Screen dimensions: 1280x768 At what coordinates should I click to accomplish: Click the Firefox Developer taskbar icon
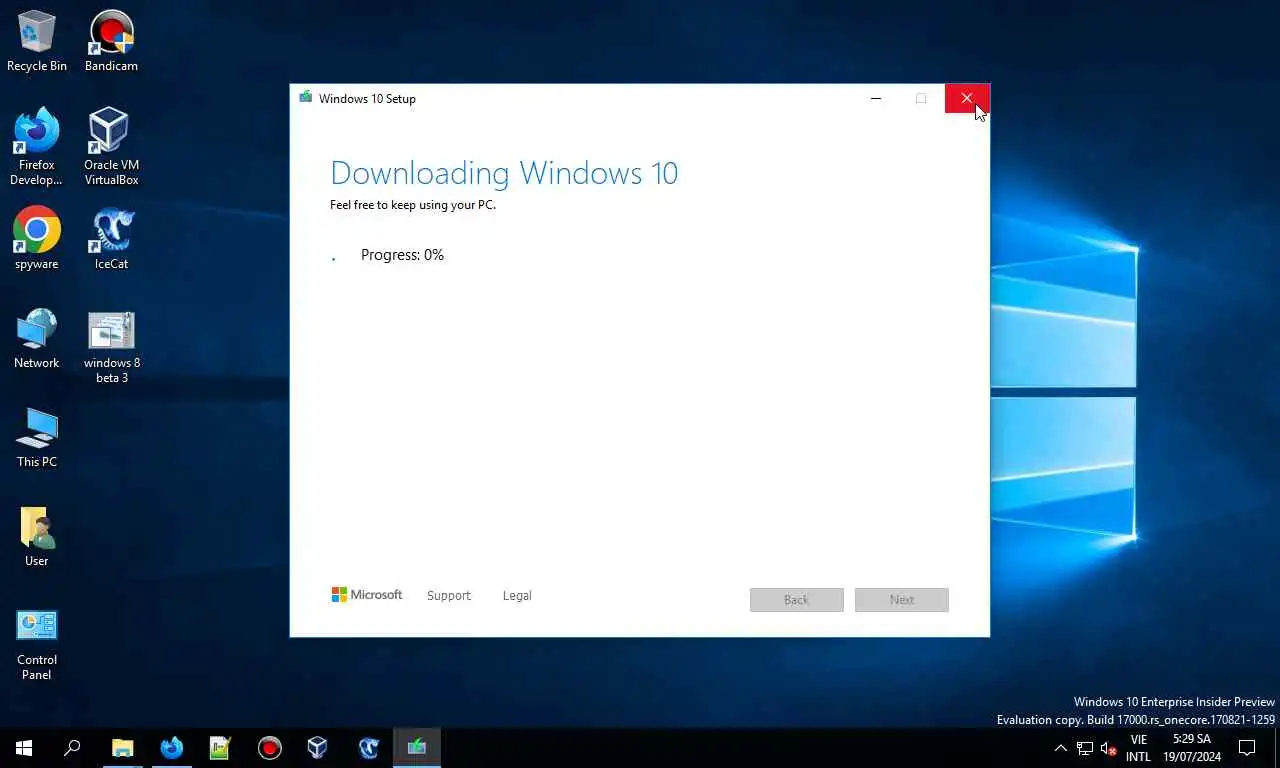tap(171, 747)
